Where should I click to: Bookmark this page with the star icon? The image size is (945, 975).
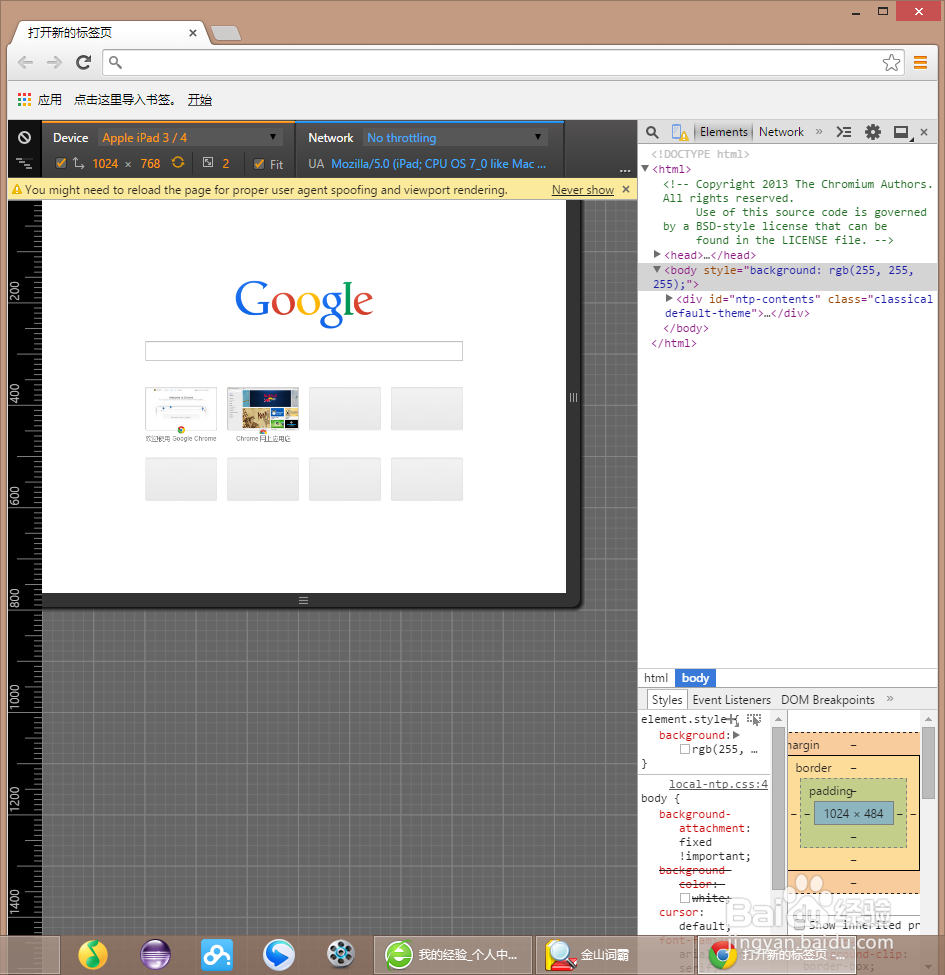click(891, 62)
